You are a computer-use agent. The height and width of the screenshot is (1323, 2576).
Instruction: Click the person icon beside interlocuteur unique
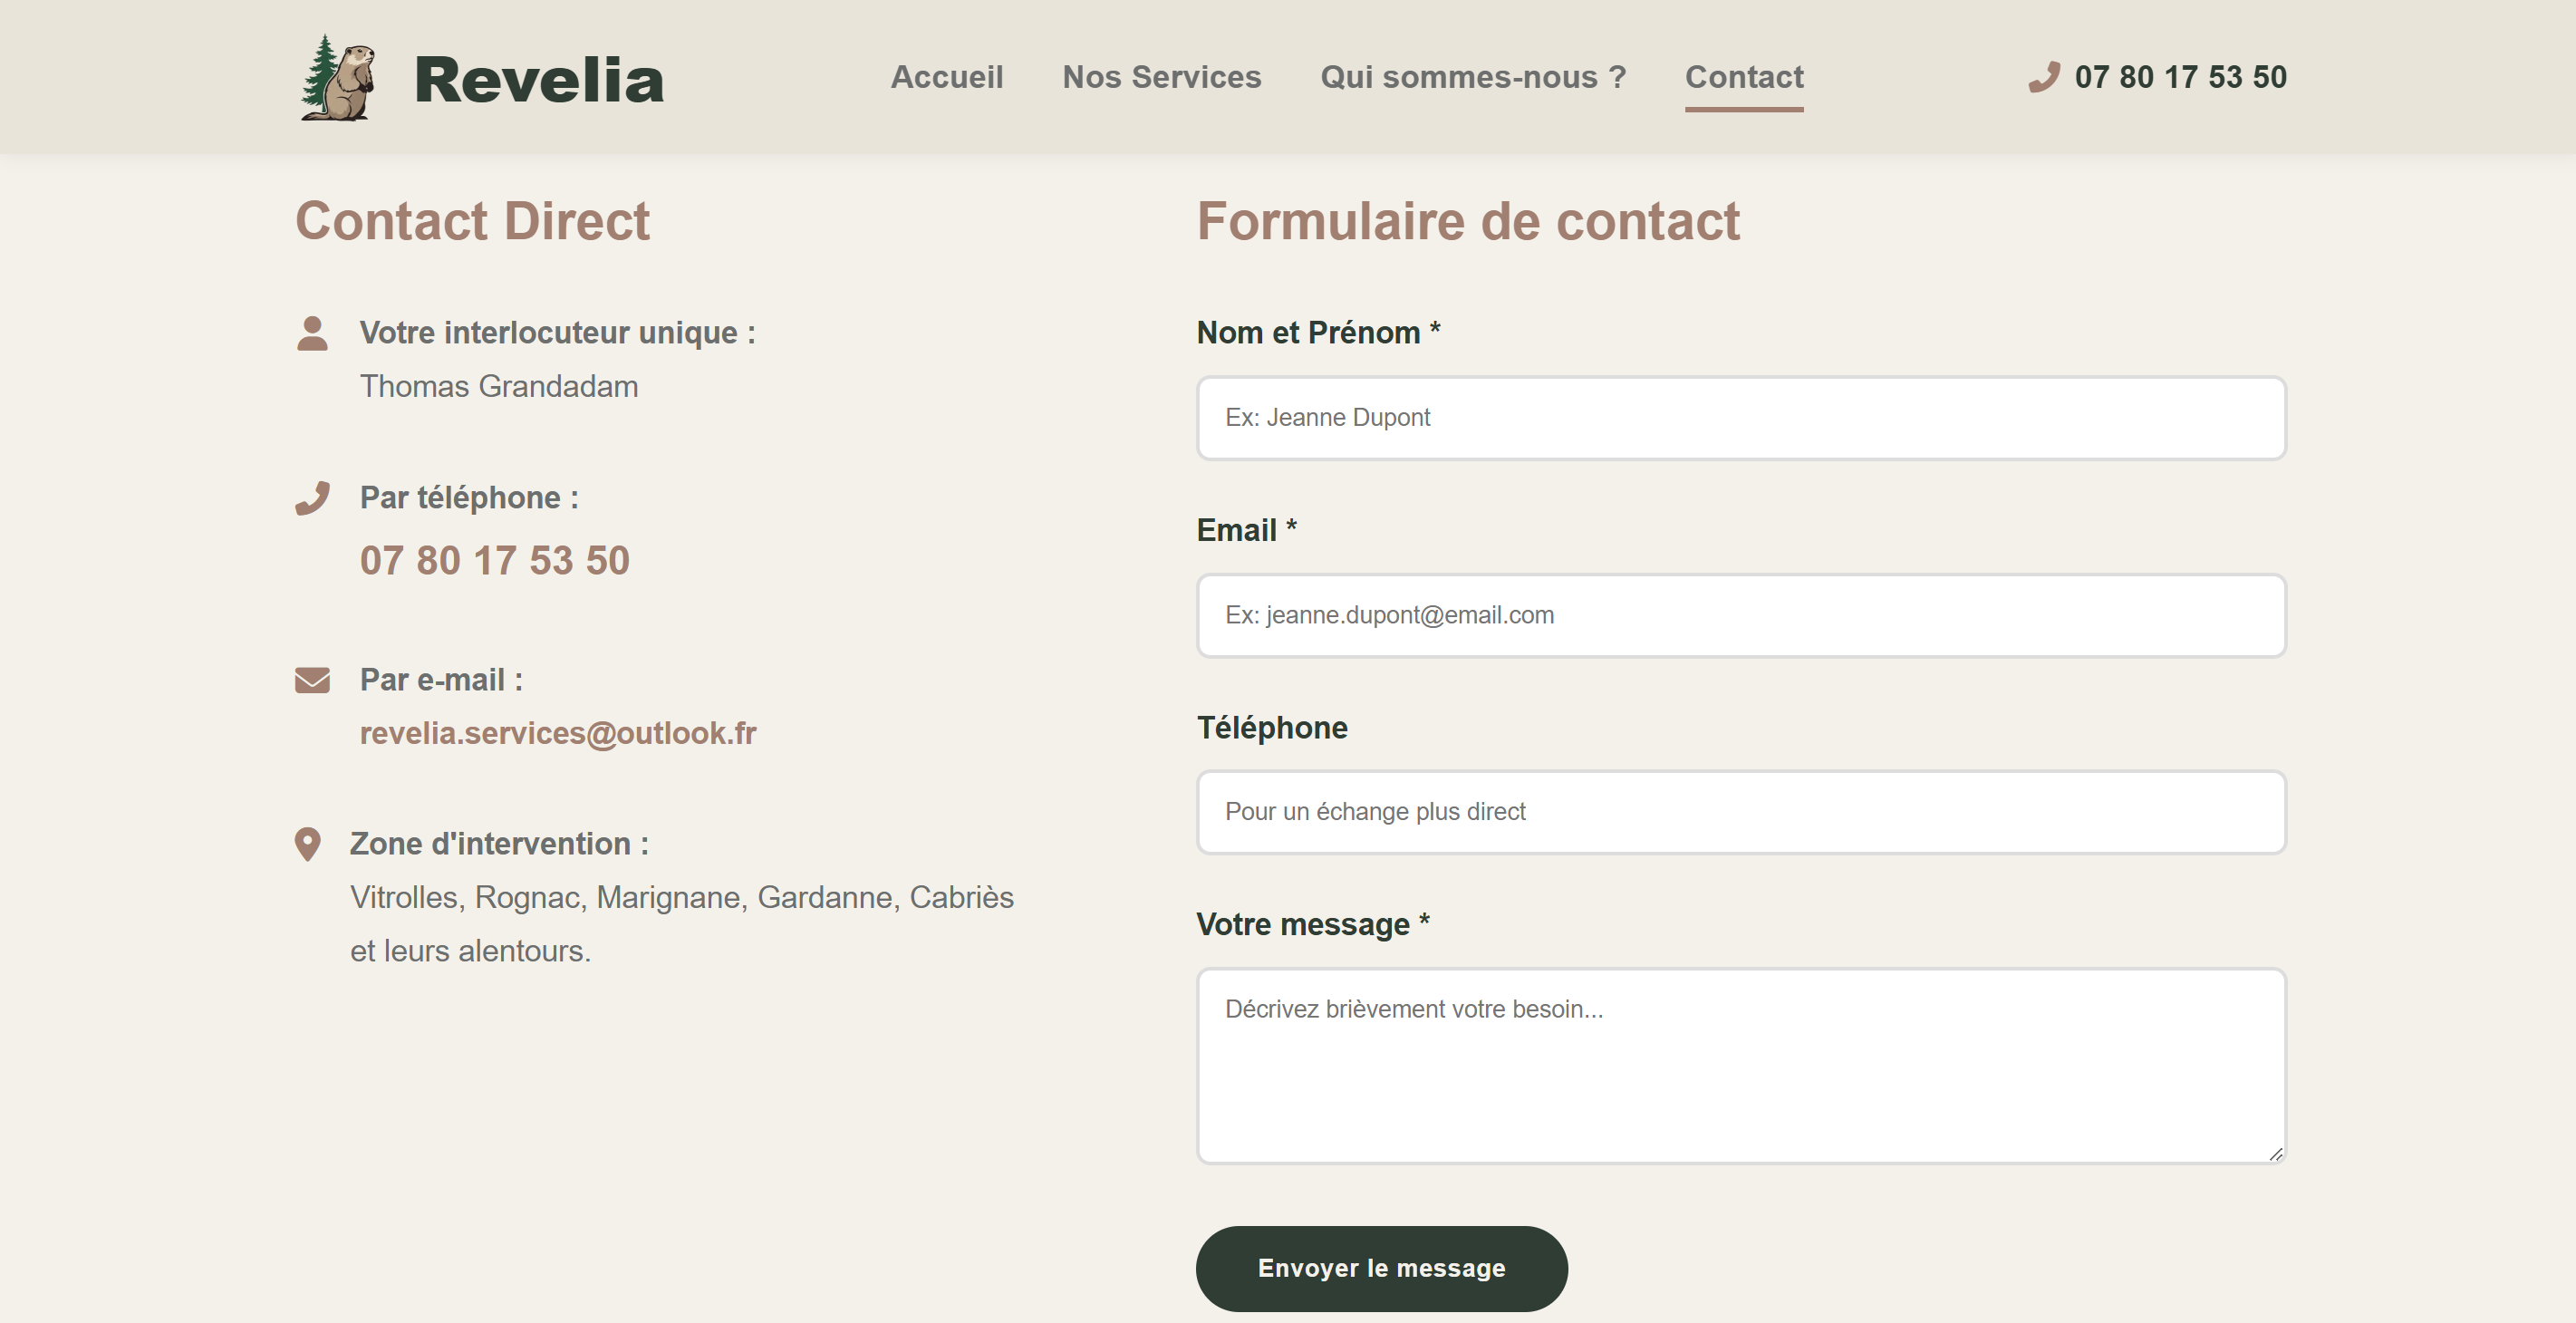tap(312, 333)
